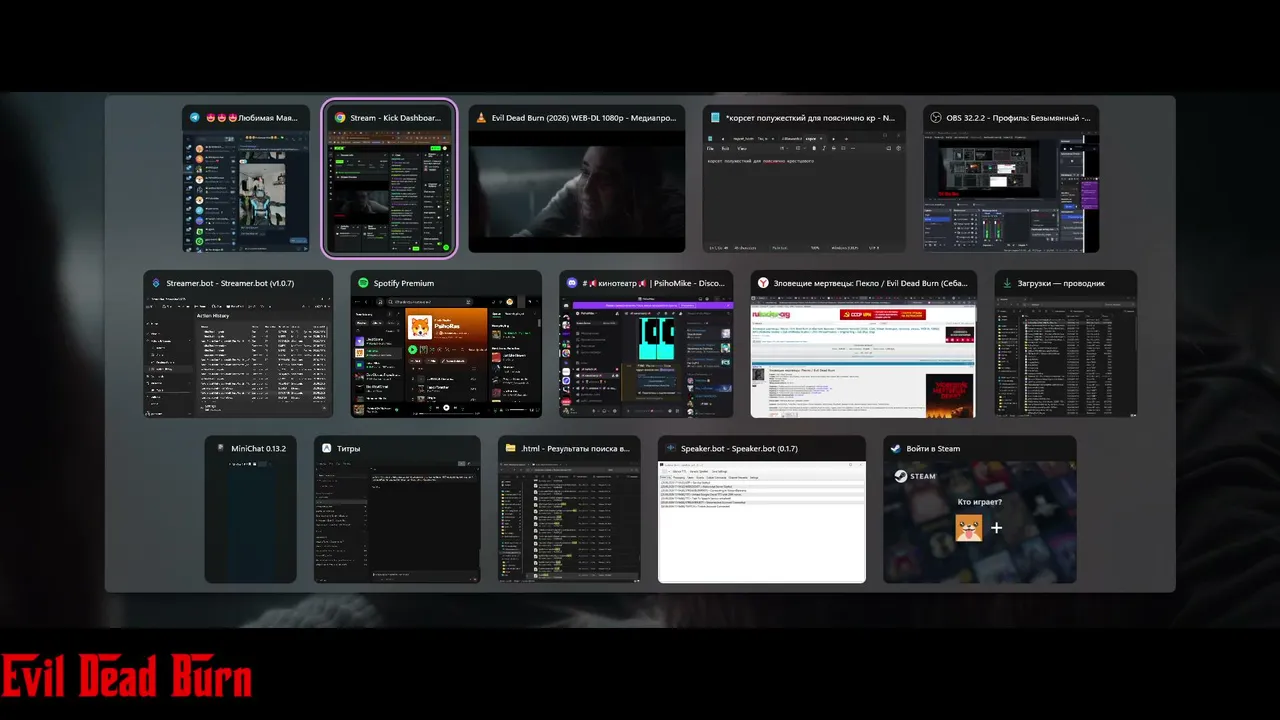Click the "MiniChat 0.13.2" title text
Screen dimensions: 1280x720
tap(259, 449)
